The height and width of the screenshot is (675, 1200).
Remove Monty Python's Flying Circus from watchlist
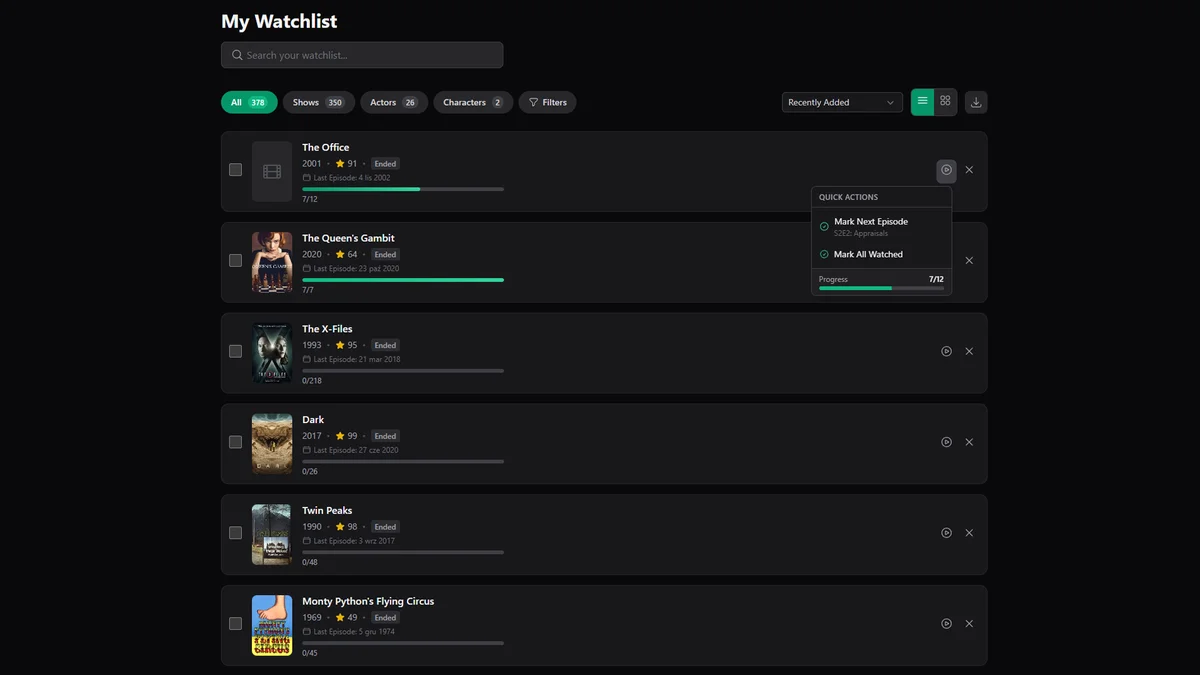click(969, 624)
